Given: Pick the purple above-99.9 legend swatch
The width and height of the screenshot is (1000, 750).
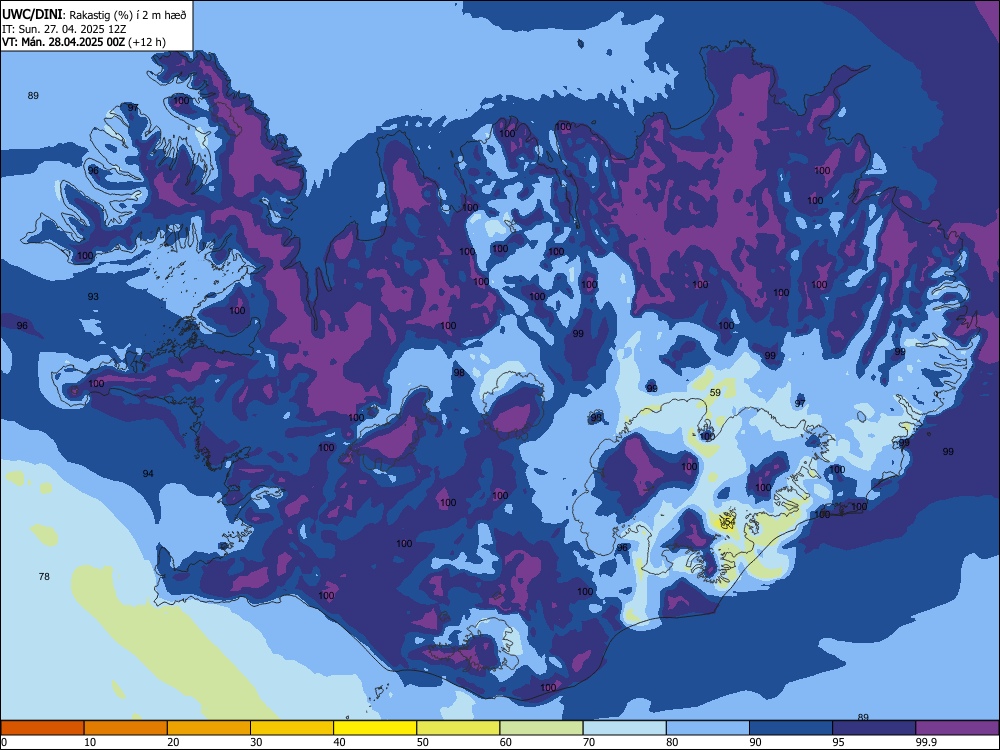Looking at the screenshot, I should (x=957, y=728).
